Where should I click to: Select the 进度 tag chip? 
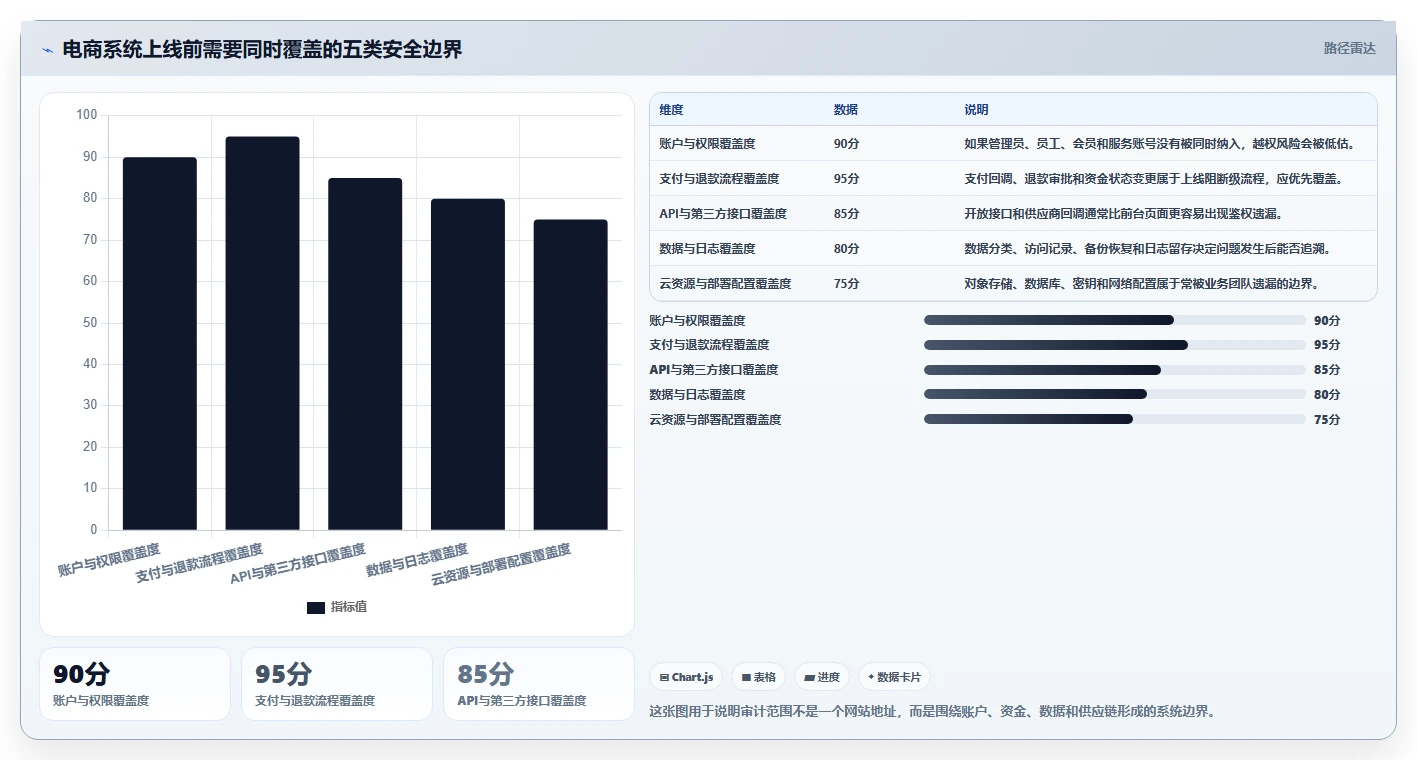click(822, 677)
